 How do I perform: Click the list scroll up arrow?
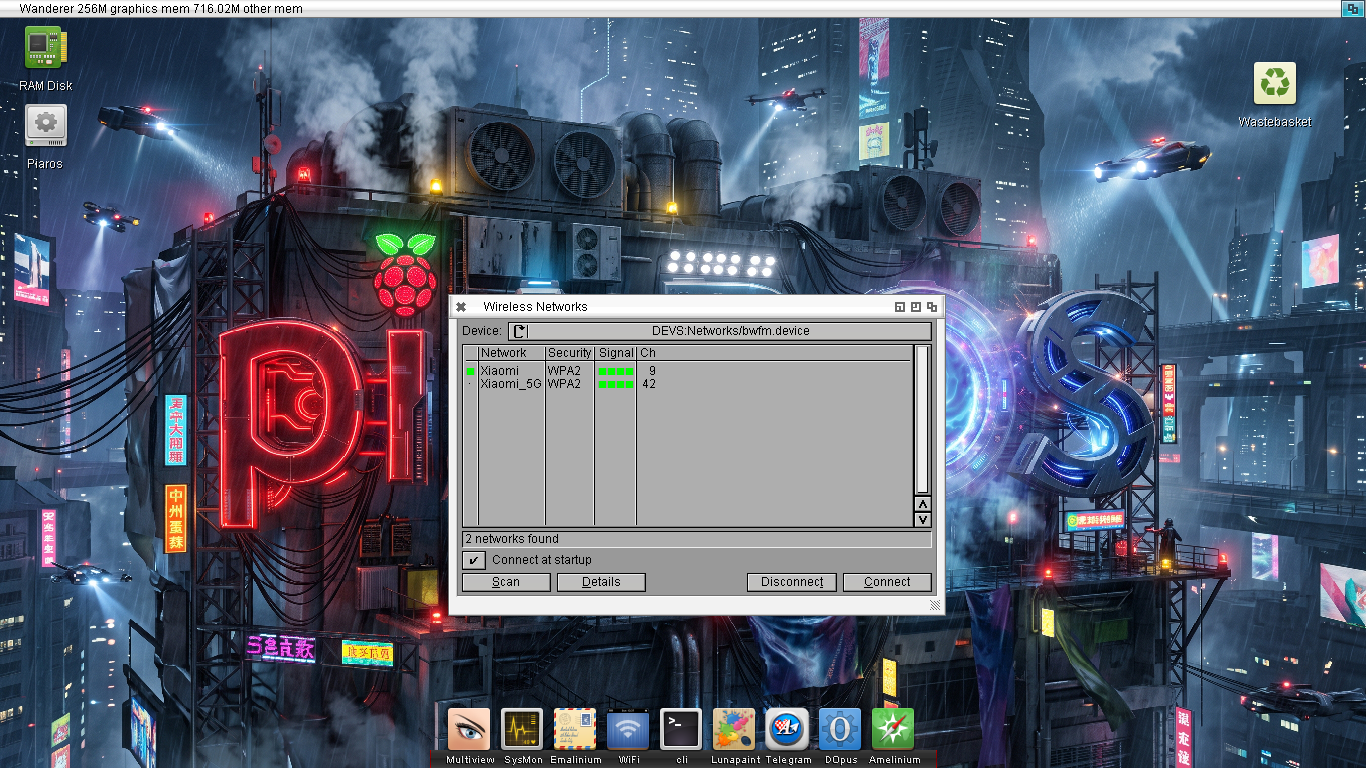coord(923,504)
